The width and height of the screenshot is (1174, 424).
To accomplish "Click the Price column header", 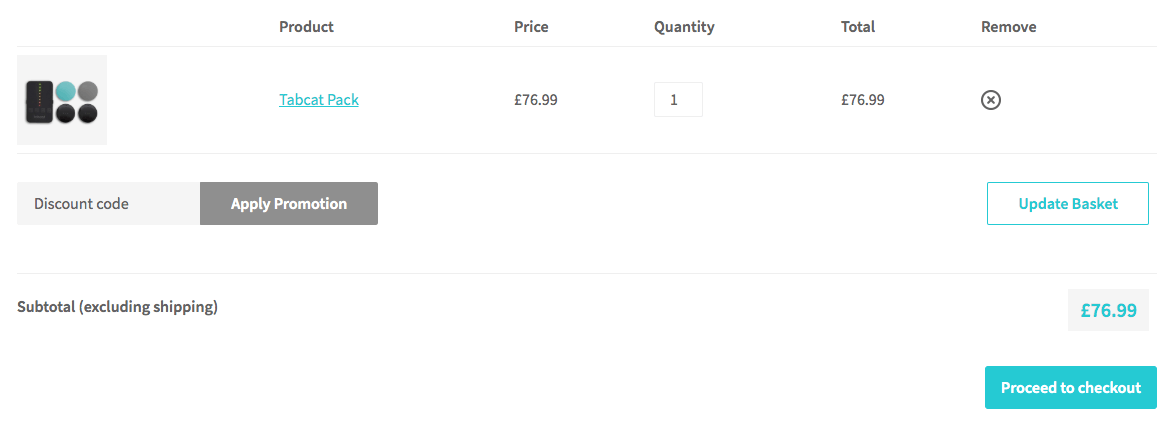I will (x=532, y=27).
